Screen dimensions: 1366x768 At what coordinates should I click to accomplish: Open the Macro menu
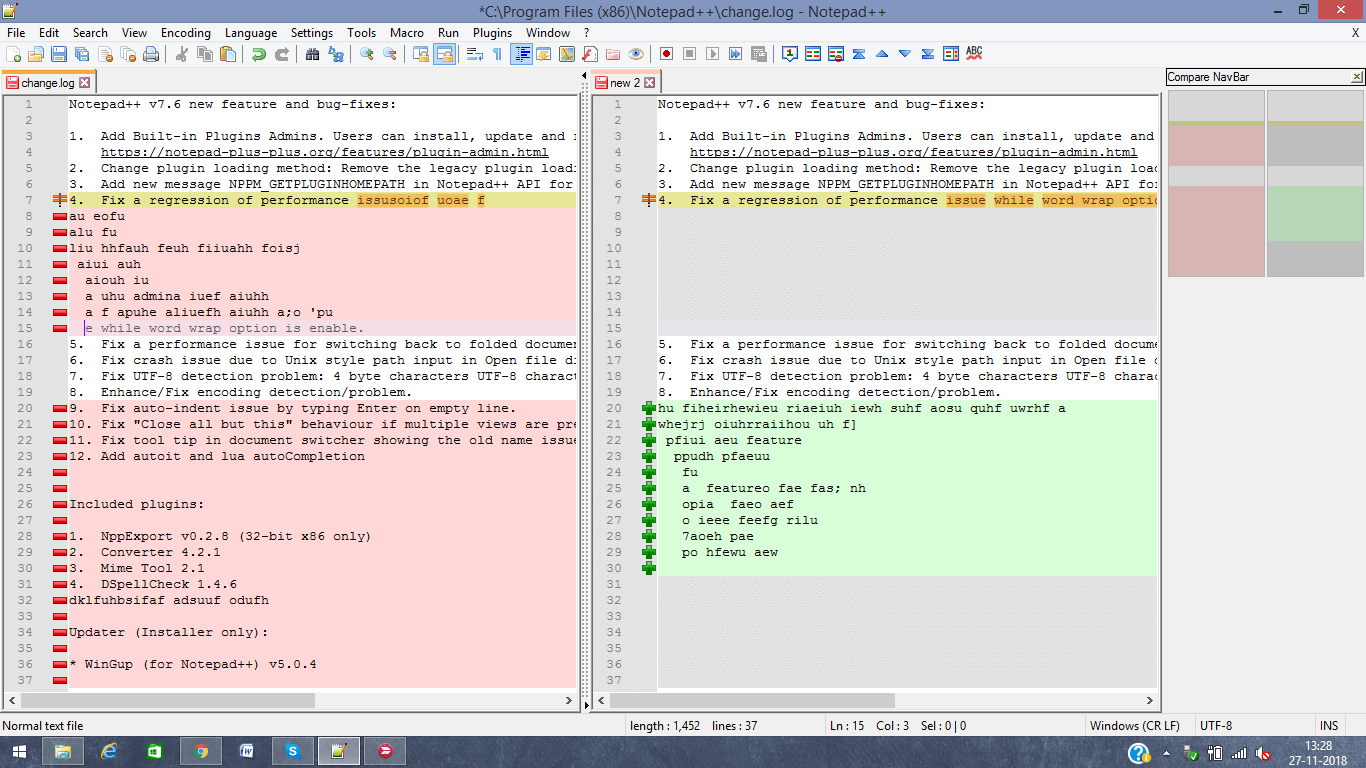point(407,33)
